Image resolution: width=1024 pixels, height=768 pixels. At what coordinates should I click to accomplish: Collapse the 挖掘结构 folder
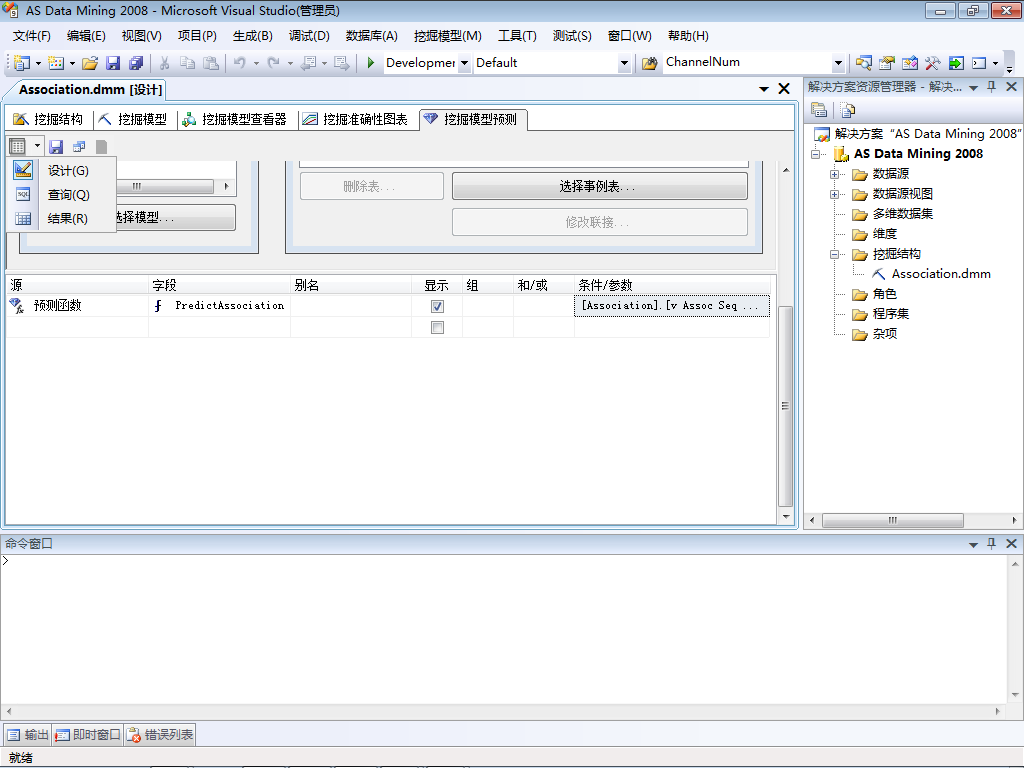click(x=834, y=254)
